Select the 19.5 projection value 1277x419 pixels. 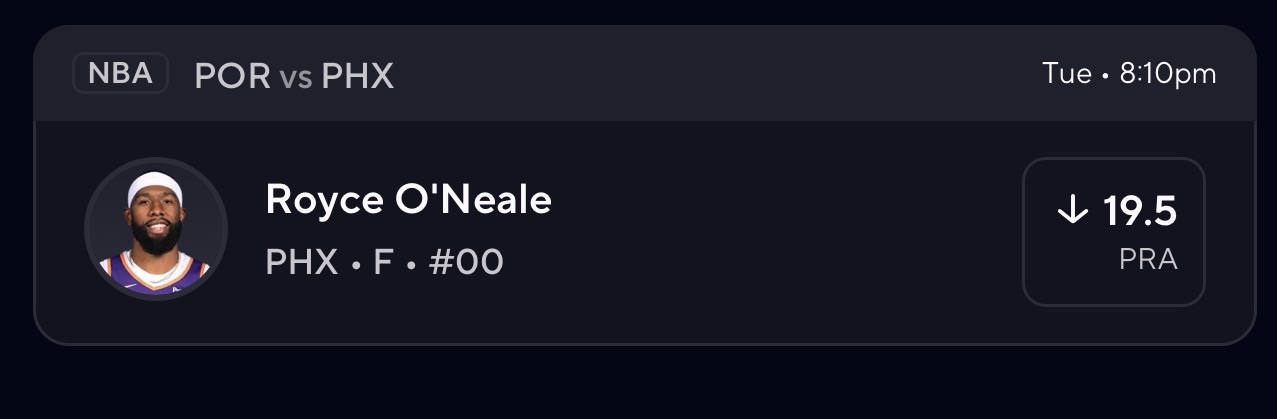click(1140, 211)
